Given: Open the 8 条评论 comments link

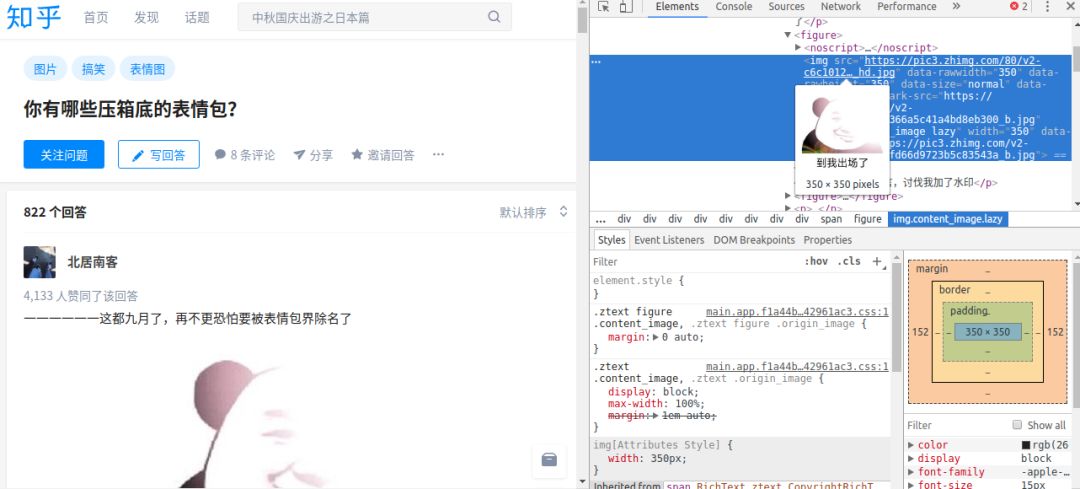Looking at the screenshot, I should [245, 155].
